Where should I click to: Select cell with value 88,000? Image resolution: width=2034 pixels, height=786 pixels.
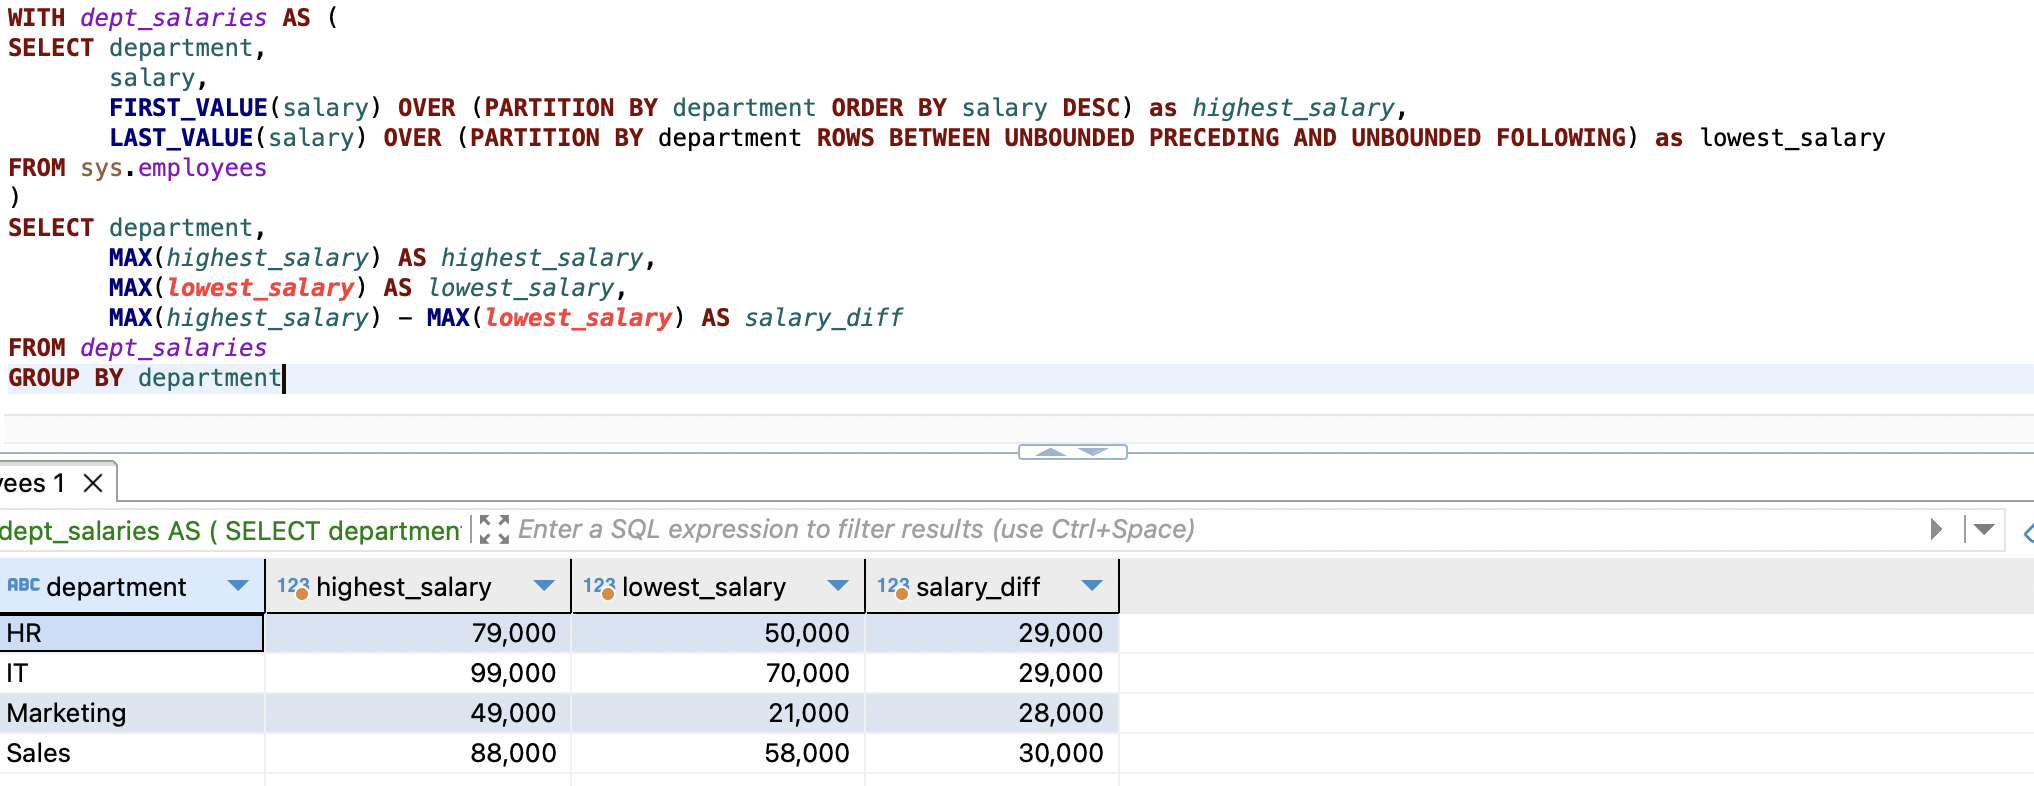(418, 753)
